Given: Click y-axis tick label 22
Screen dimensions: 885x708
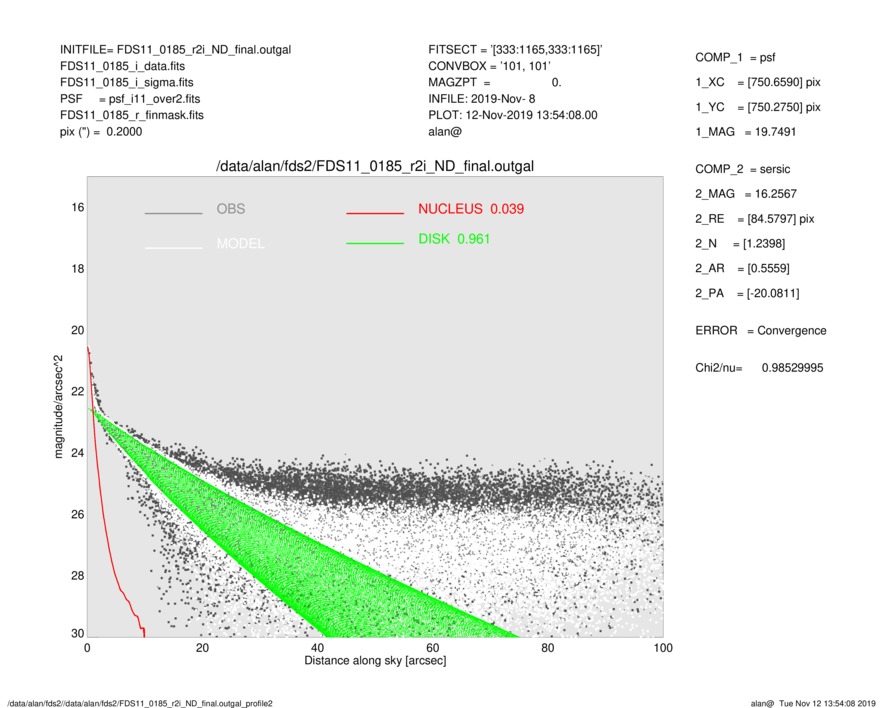Looking at the screenshot, I should coord(77,392).
